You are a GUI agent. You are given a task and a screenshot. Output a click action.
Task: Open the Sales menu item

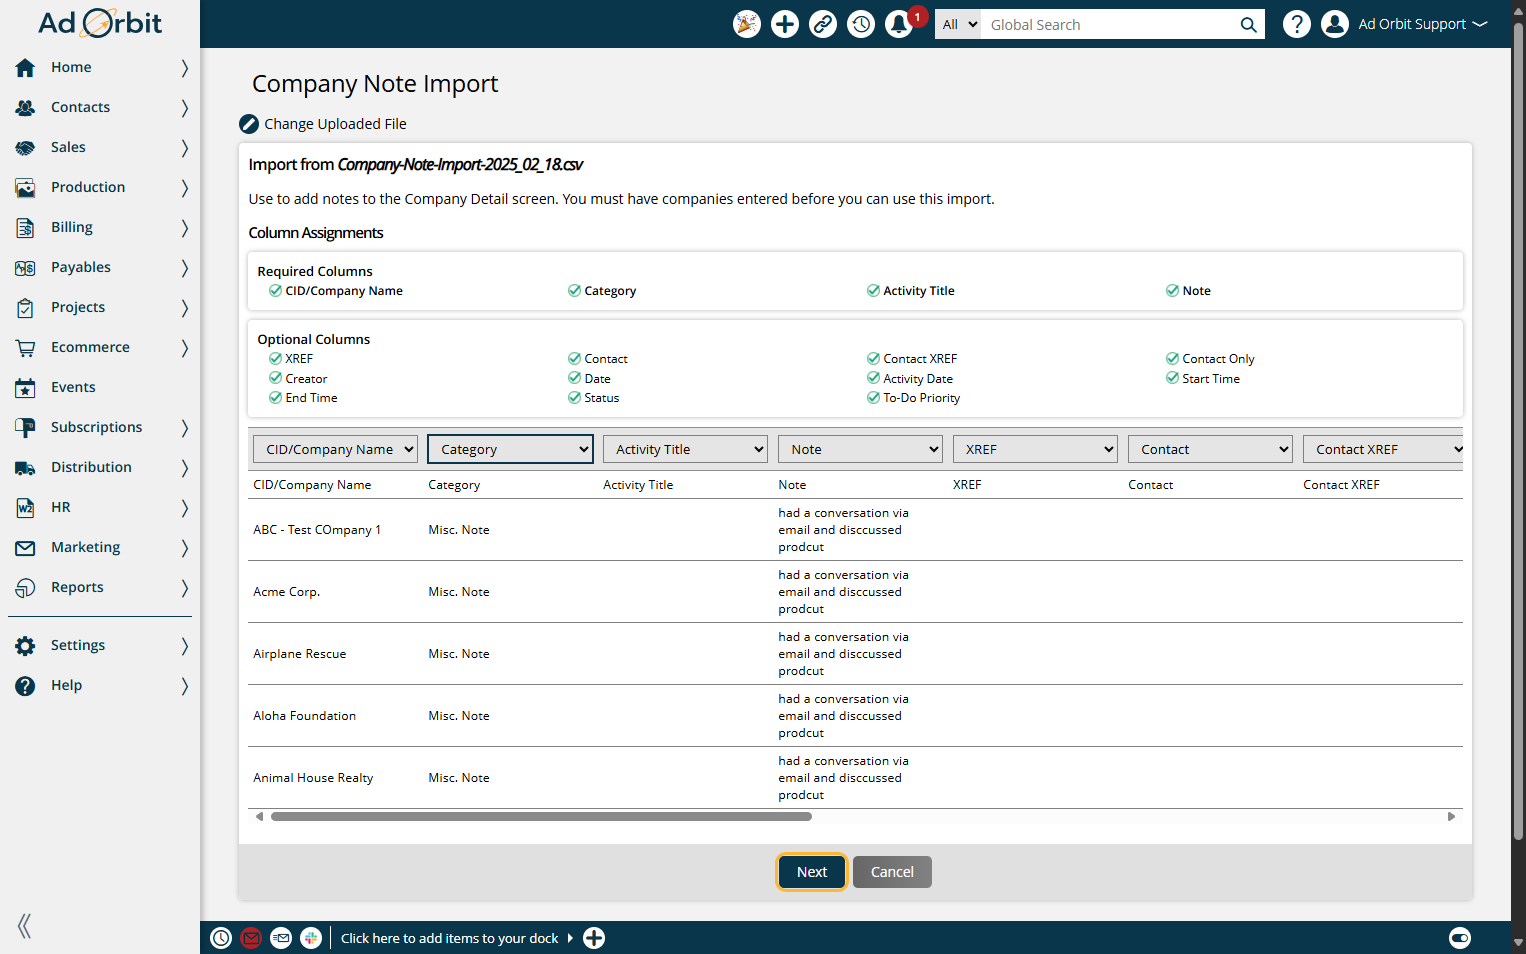tap(100, 147)
